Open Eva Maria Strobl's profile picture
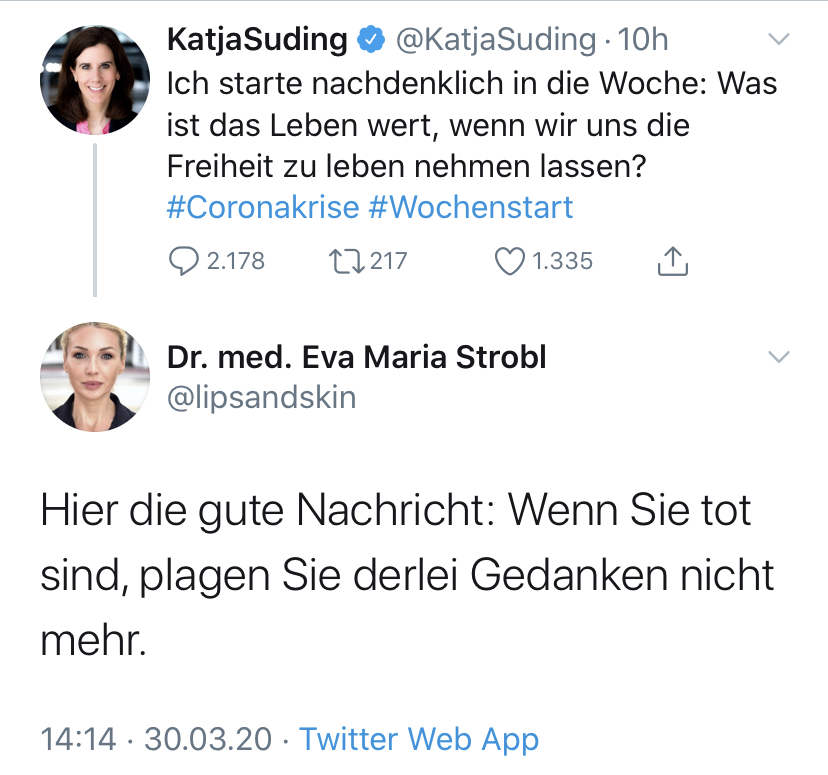The width and height of the screenshot is (828, 775). (x=88, y=376)
